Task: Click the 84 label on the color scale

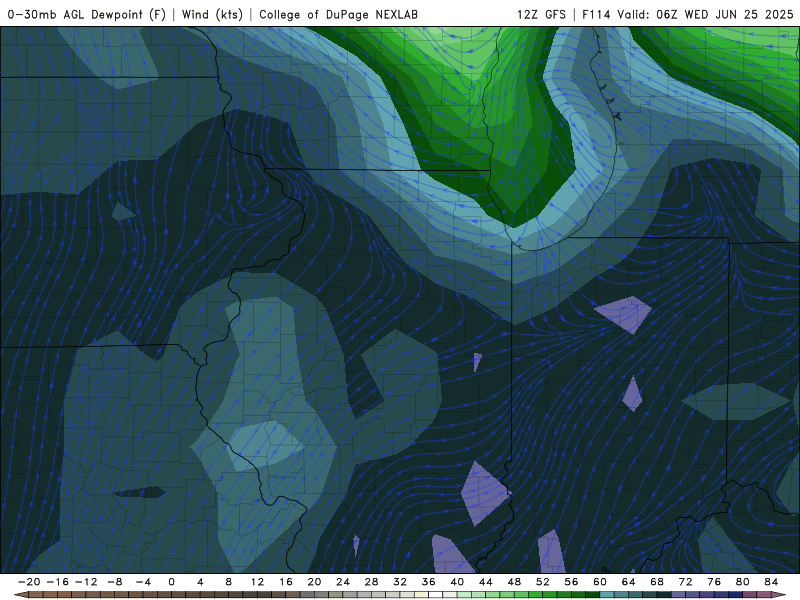Action: tap(771, 582)
